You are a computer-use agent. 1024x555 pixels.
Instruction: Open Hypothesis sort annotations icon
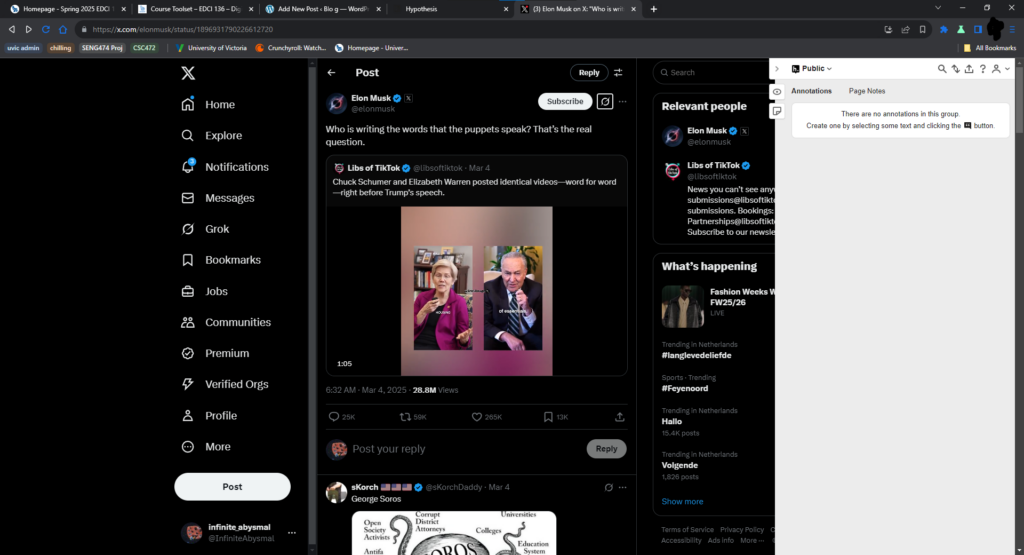[x=955, y=69]
